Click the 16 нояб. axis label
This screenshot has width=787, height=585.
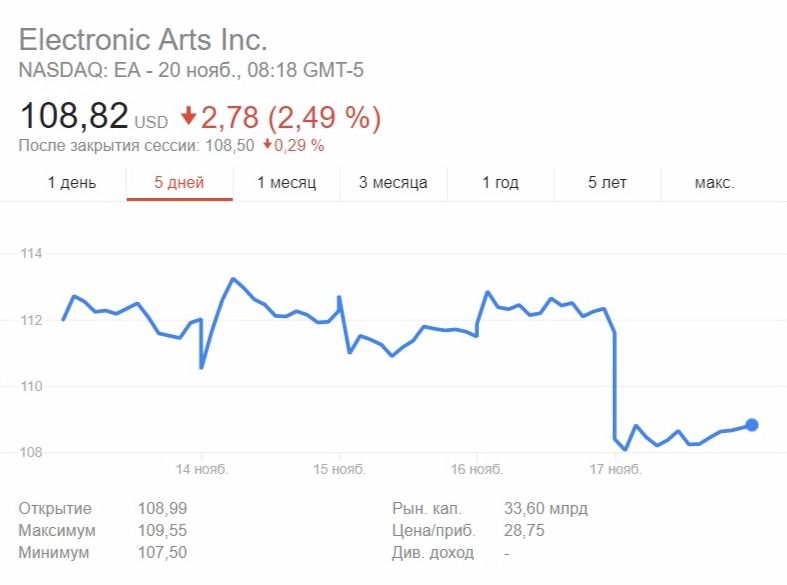477,470
